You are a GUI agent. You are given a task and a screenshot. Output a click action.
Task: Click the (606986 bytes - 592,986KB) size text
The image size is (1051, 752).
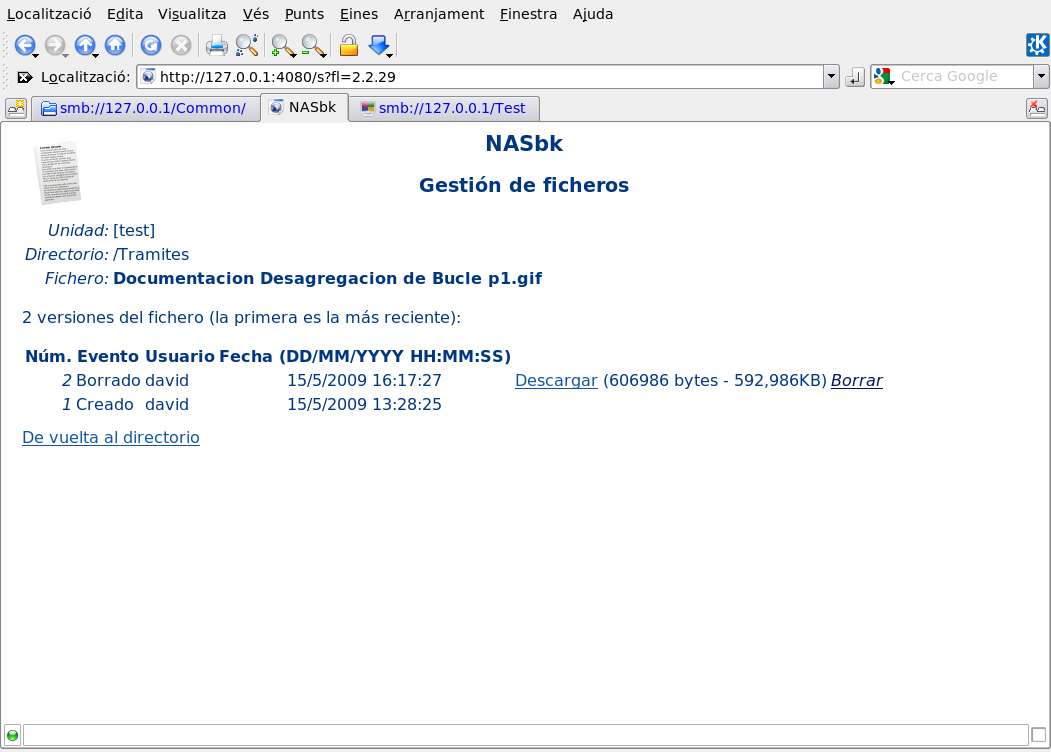715,380
